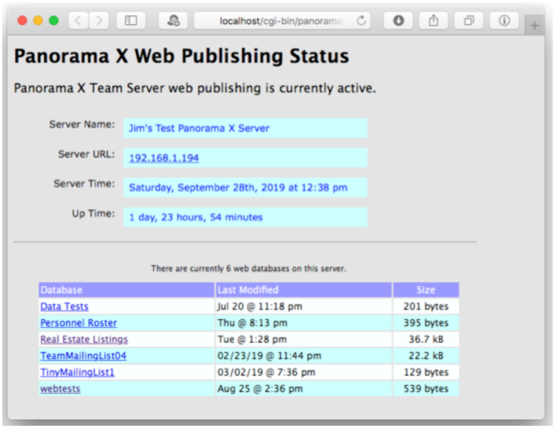Click the '539 bytes' size cell
This screenshot has width=555, height=428.
[426, 389]
